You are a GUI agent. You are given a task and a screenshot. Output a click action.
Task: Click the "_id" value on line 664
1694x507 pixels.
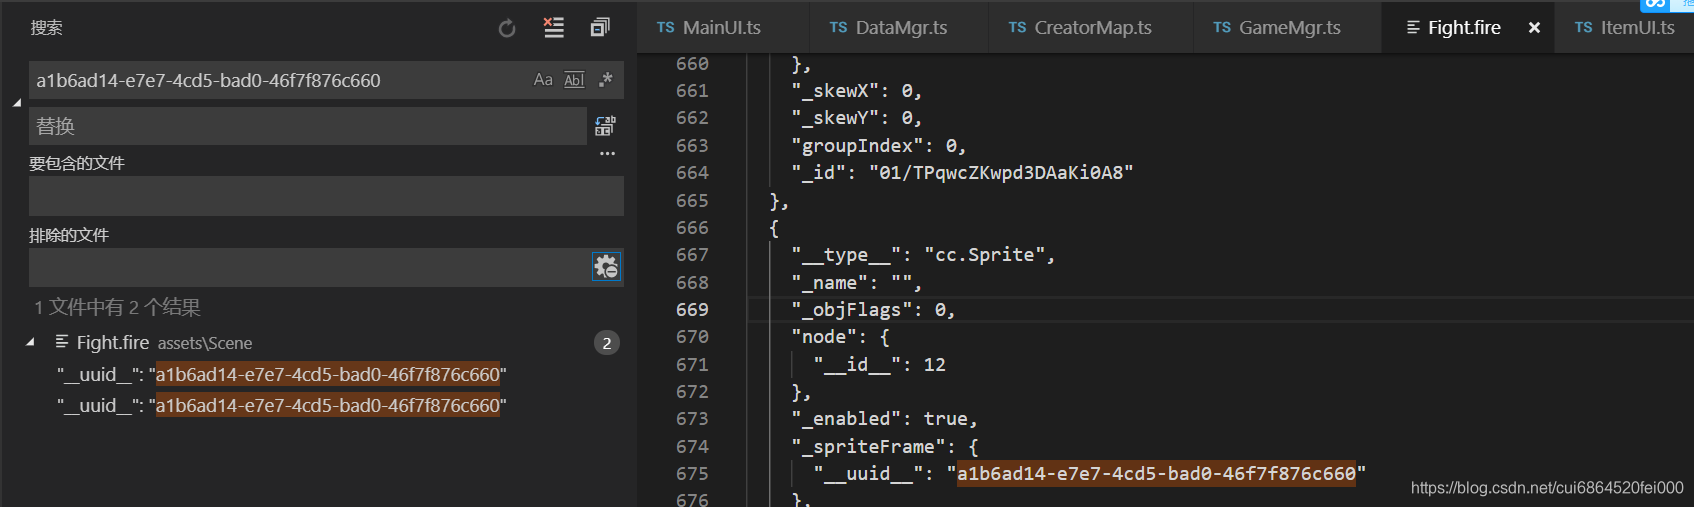click(1001, 173)
